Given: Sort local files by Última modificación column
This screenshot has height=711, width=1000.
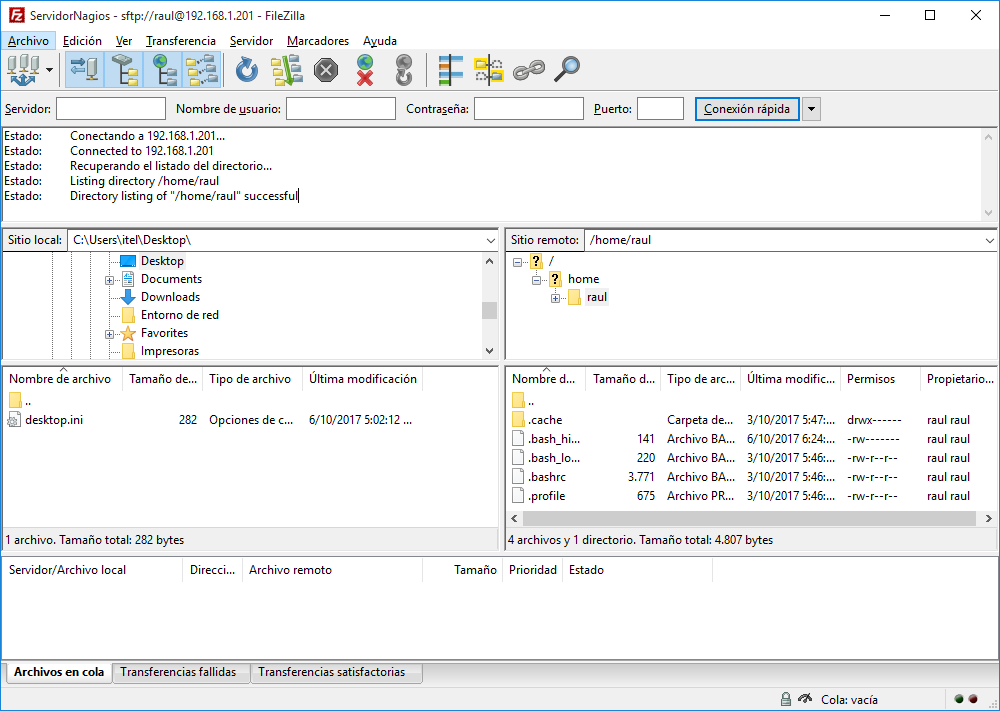Looking at the screenshot, I should (363, 379).
